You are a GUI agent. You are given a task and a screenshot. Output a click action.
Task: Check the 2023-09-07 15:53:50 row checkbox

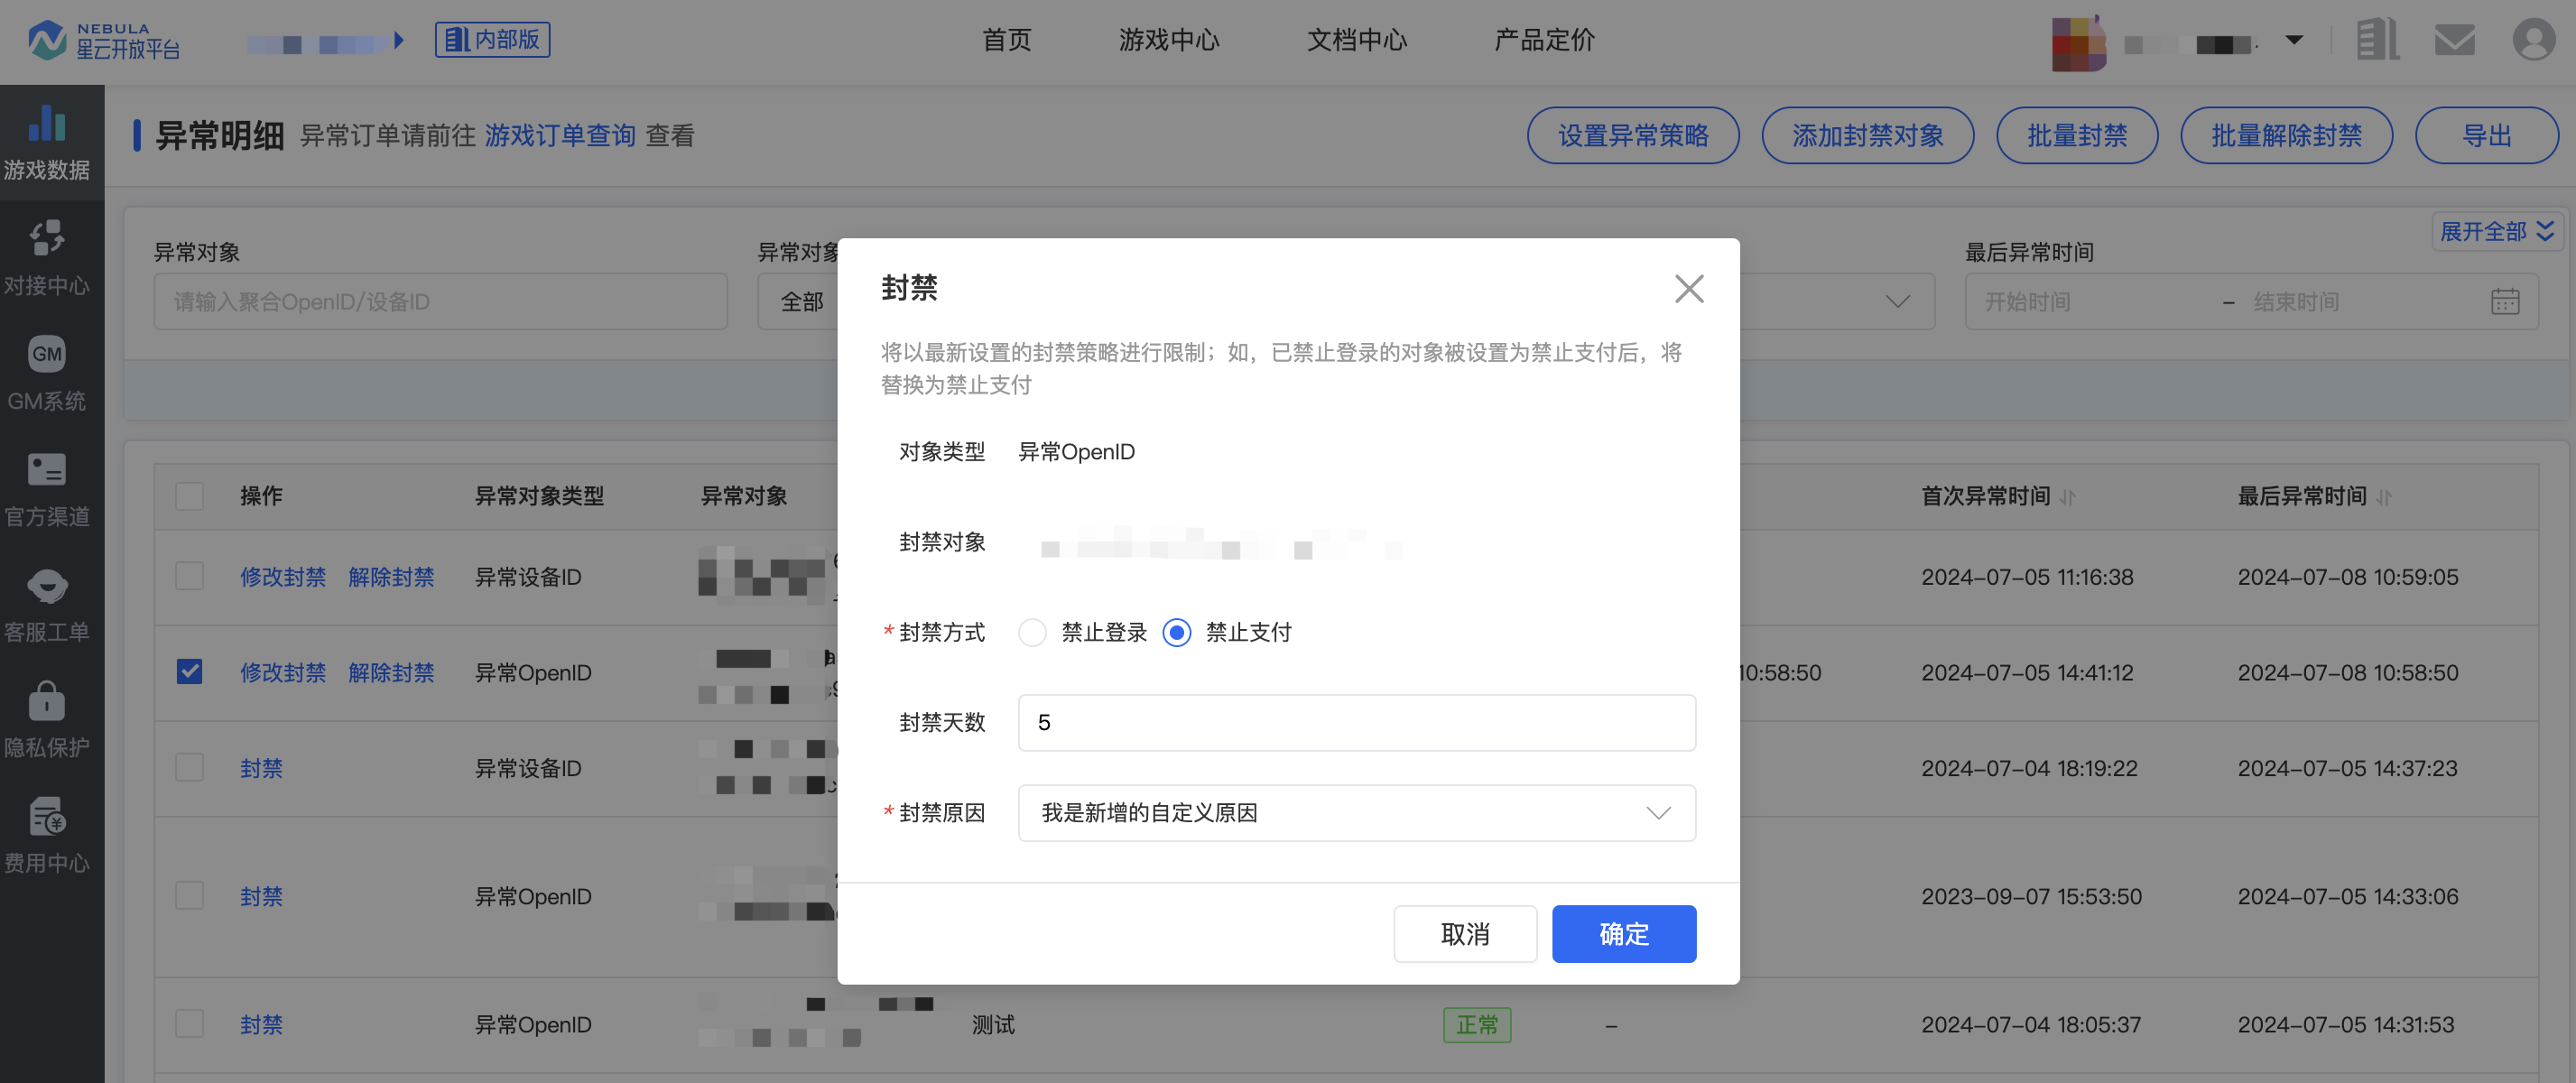click(189, 896)
